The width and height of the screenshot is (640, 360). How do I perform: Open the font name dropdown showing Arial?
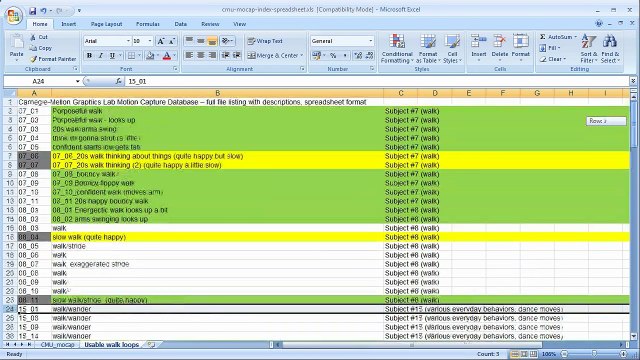[128, 41]
